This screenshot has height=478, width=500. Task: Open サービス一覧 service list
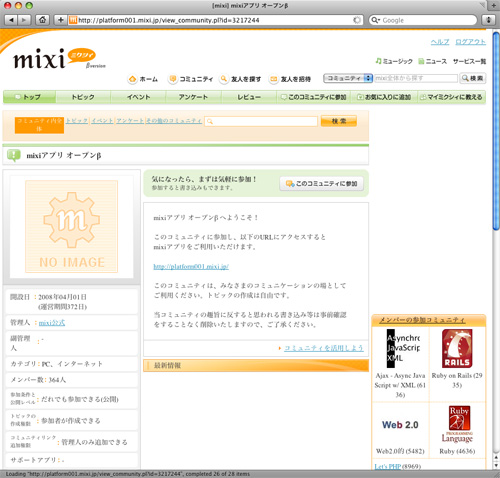point(469,61)
